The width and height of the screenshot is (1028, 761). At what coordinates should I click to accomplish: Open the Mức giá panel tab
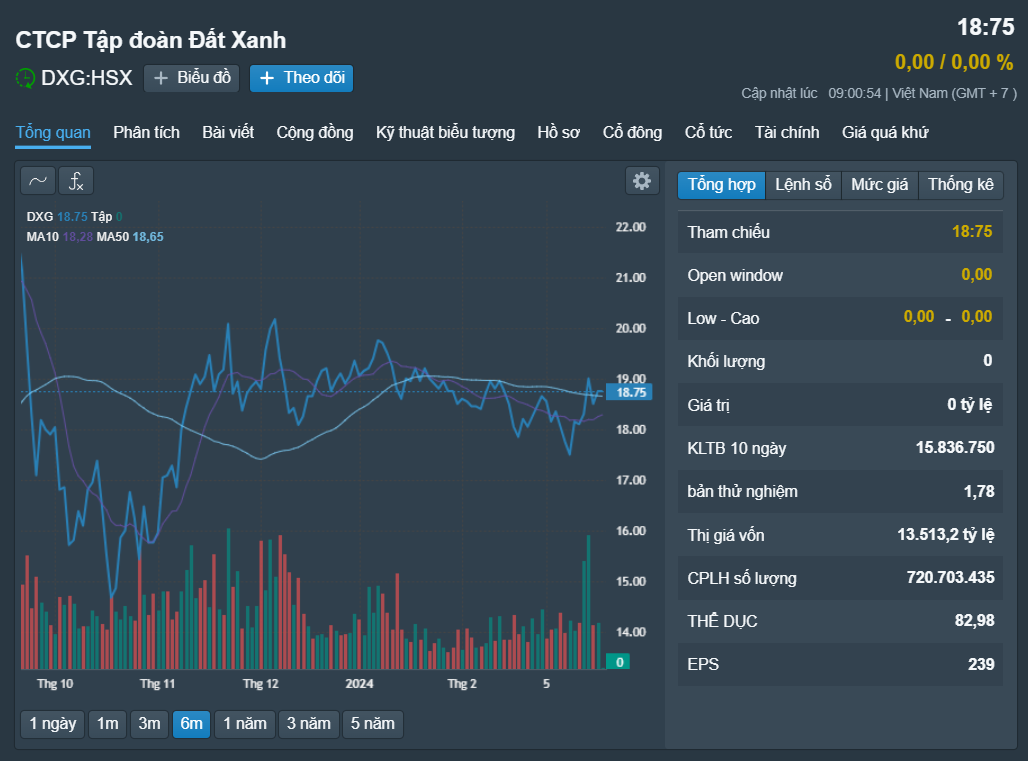point(880,185)
